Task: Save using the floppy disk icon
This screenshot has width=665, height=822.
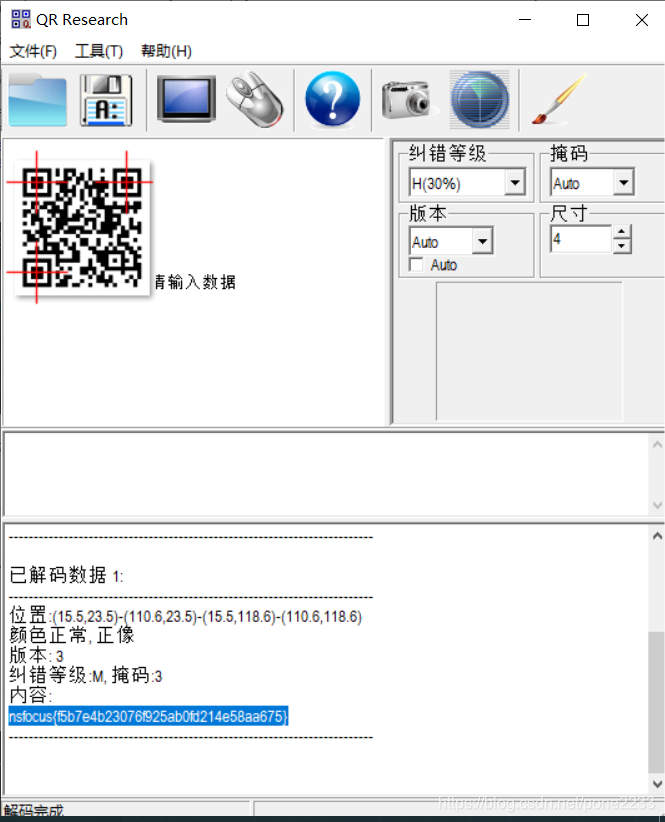Action: click(106, 100)
